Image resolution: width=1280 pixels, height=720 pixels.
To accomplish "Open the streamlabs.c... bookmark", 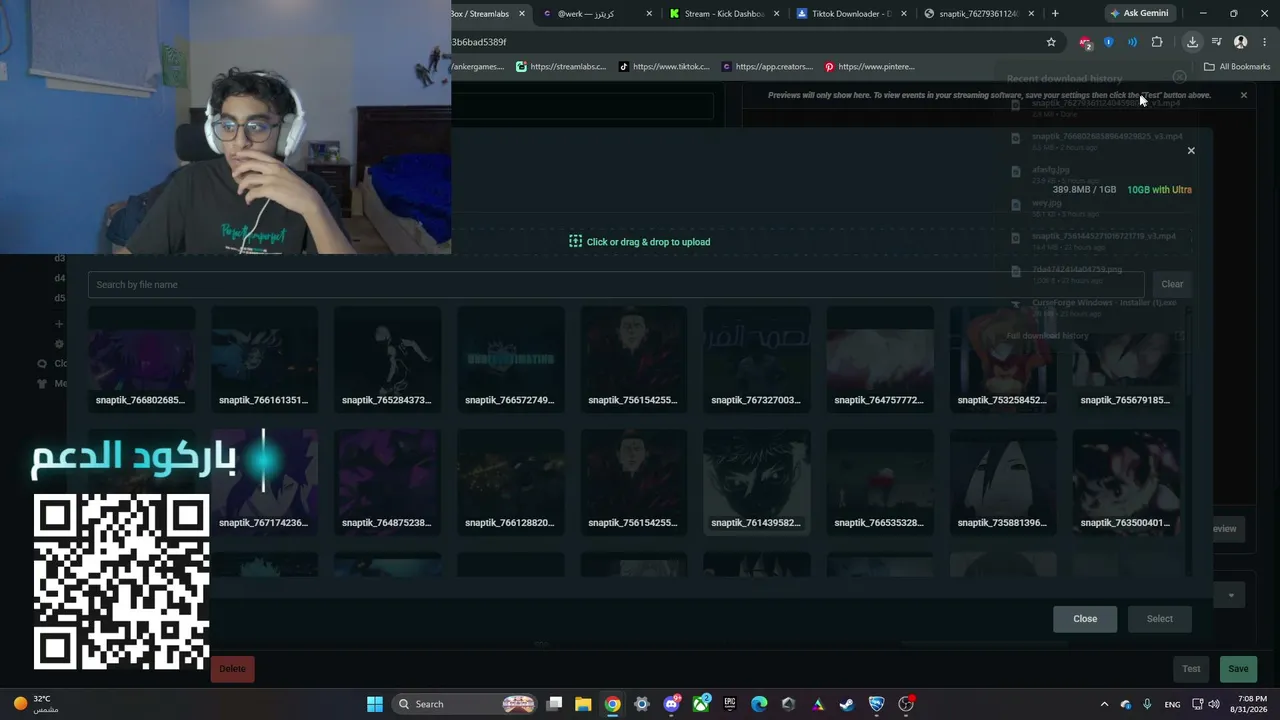I will (x=561, y=67).
